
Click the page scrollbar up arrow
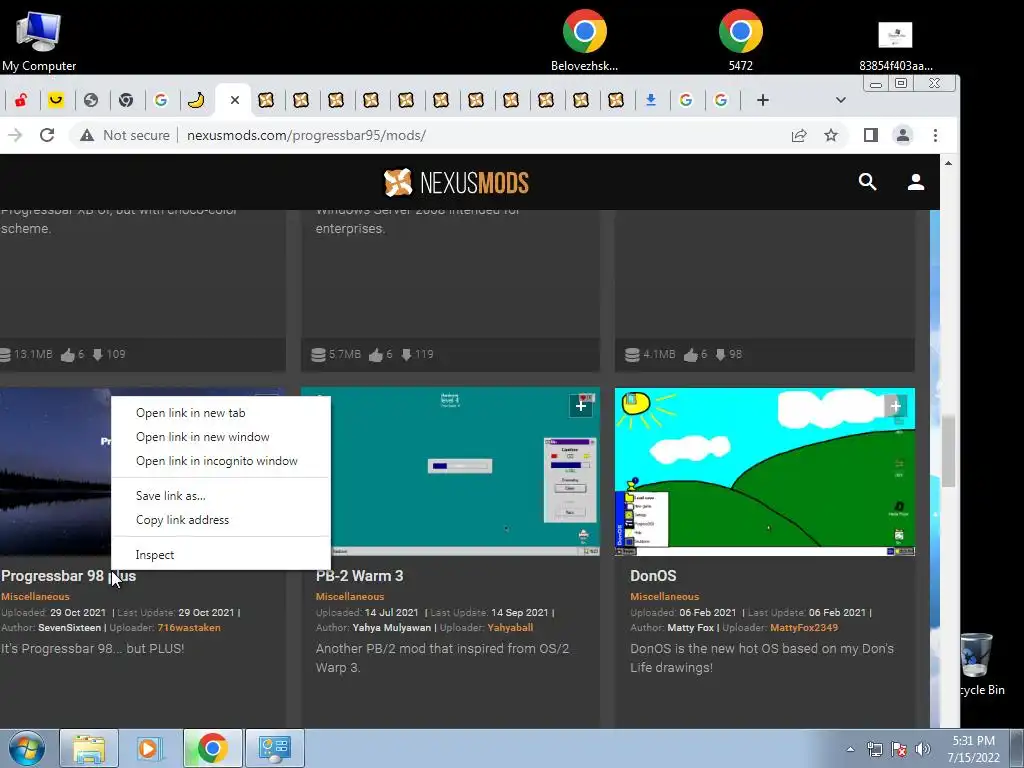948,163
